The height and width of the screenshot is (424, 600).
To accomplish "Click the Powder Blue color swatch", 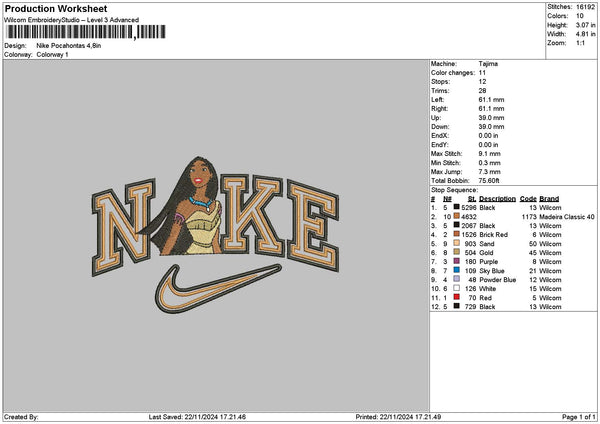I will click(x=457, y=279).
